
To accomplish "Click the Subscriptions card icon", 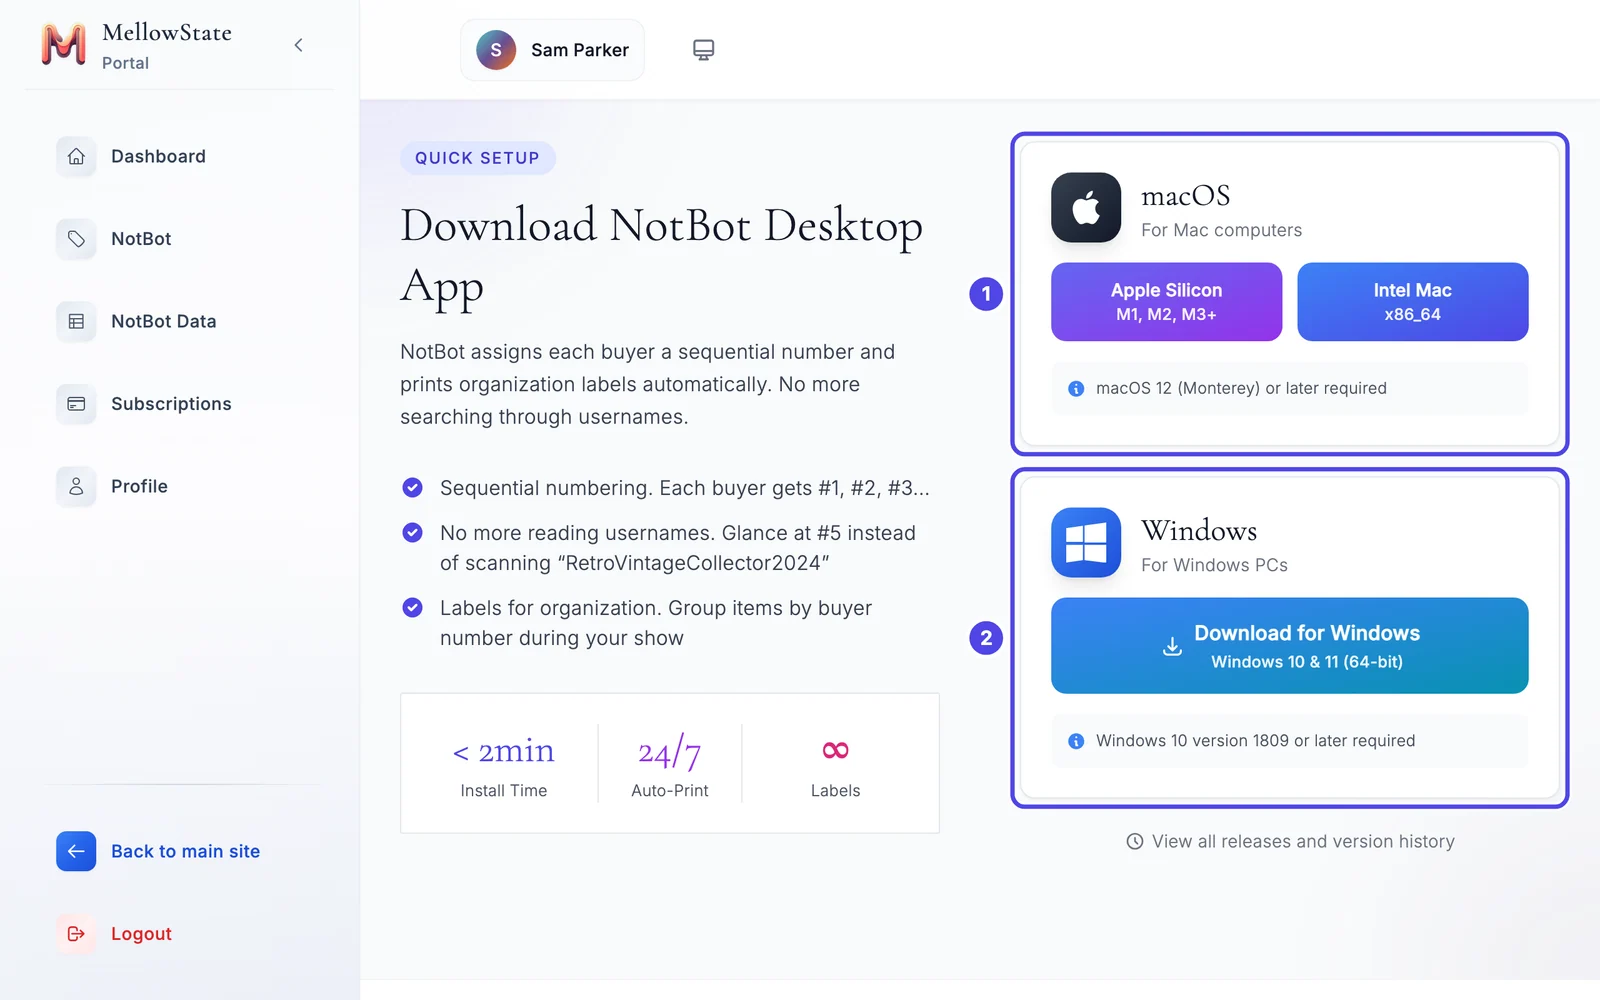I will coord(76,404).
